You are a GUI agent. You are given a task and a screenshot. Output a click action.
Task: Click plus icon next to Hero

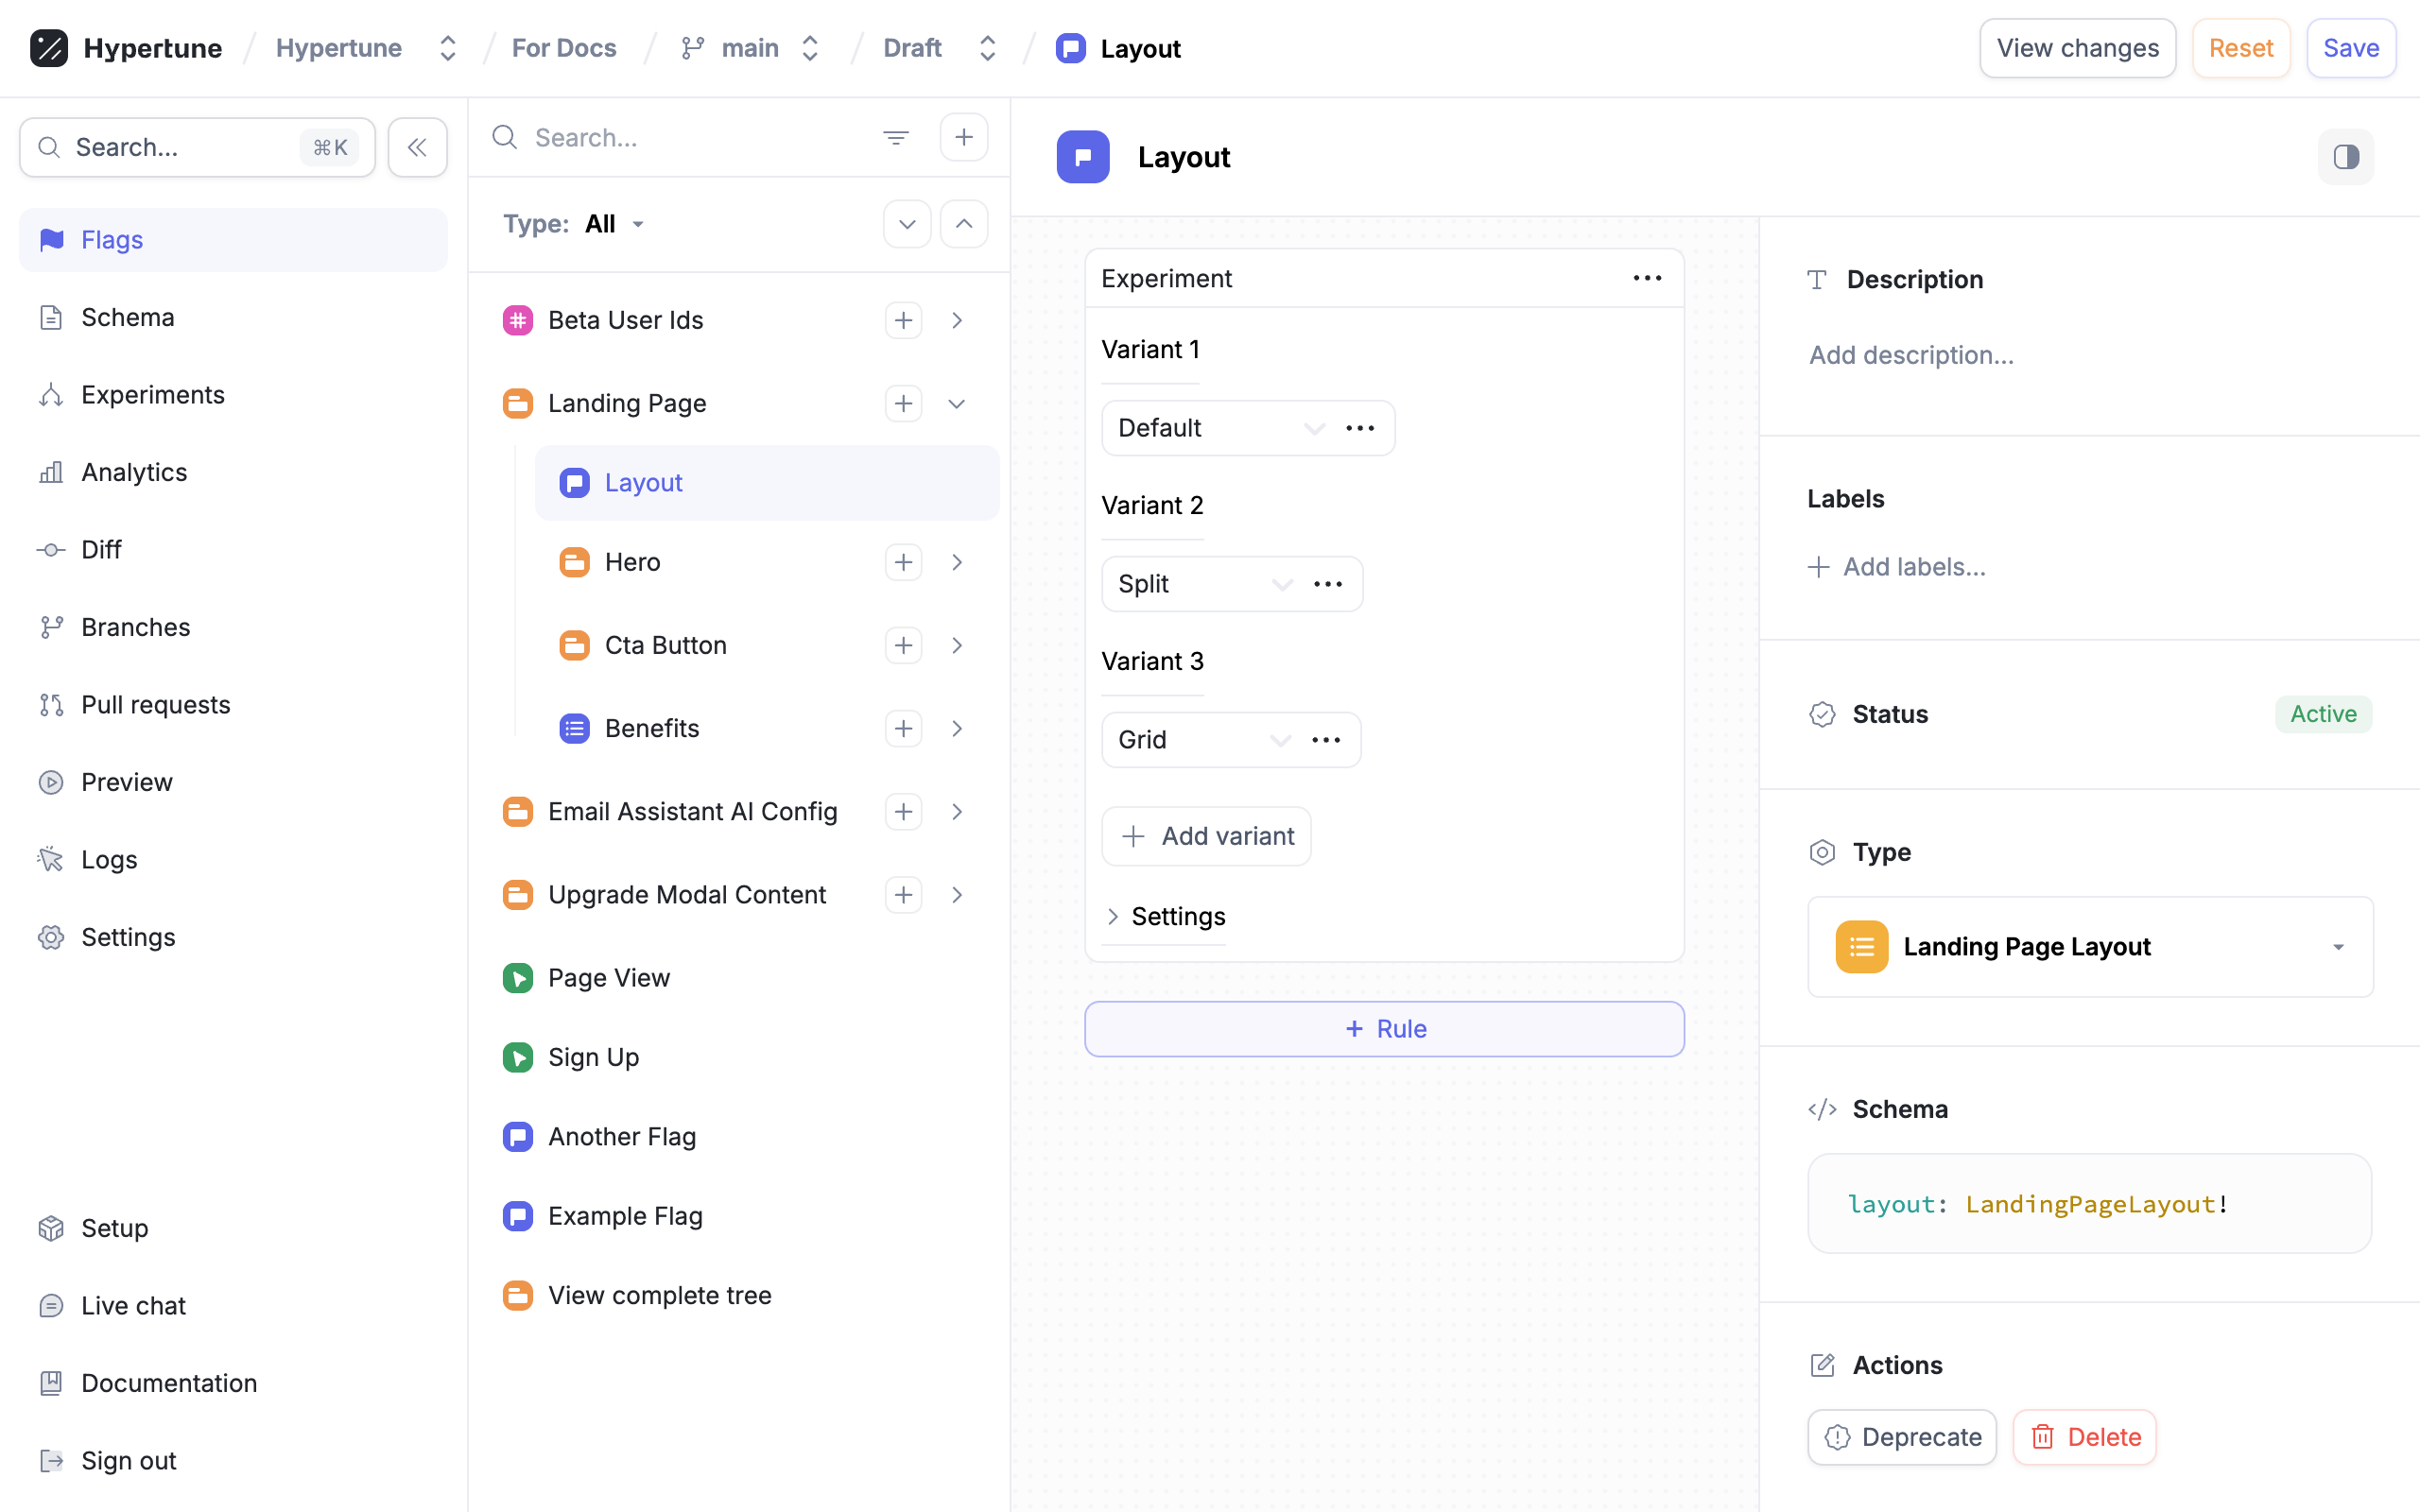pos(903,562)
